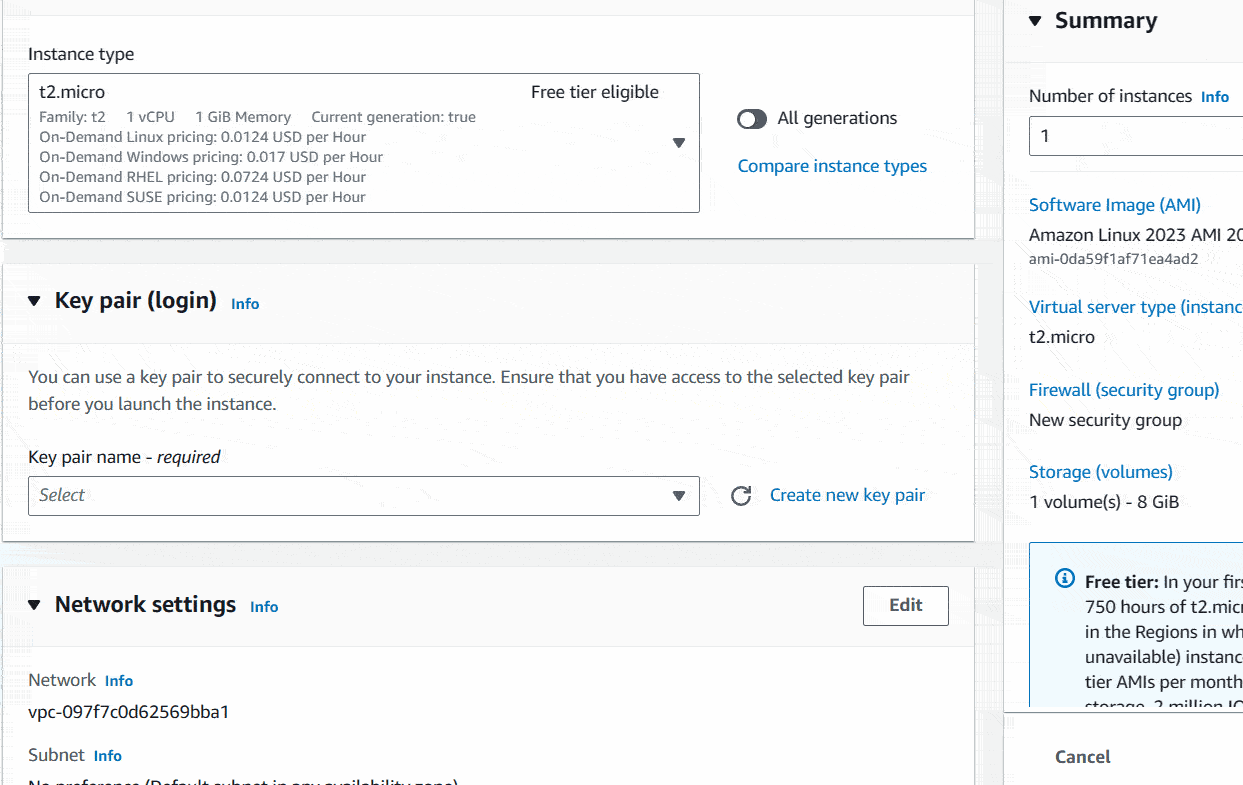Collapse the Network settings section
Viewport: 1243px width, 785px height.
click(x=35, y=605)
